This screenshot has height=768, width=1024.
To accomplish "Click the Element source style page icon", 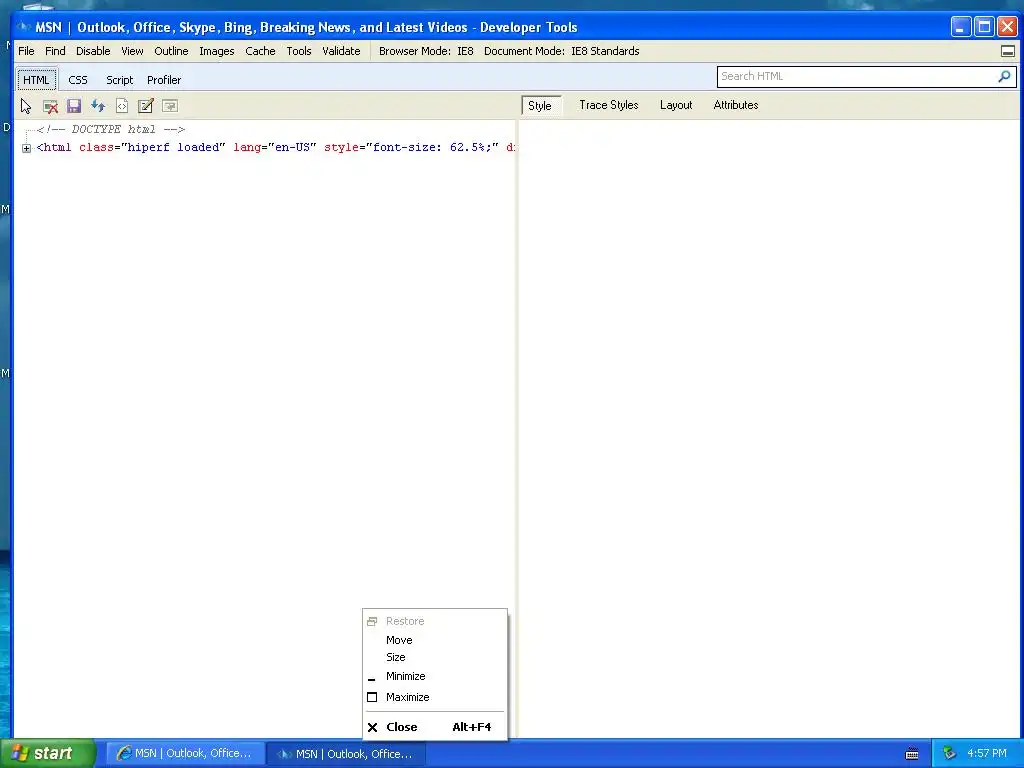I will [x=122, y=106].
